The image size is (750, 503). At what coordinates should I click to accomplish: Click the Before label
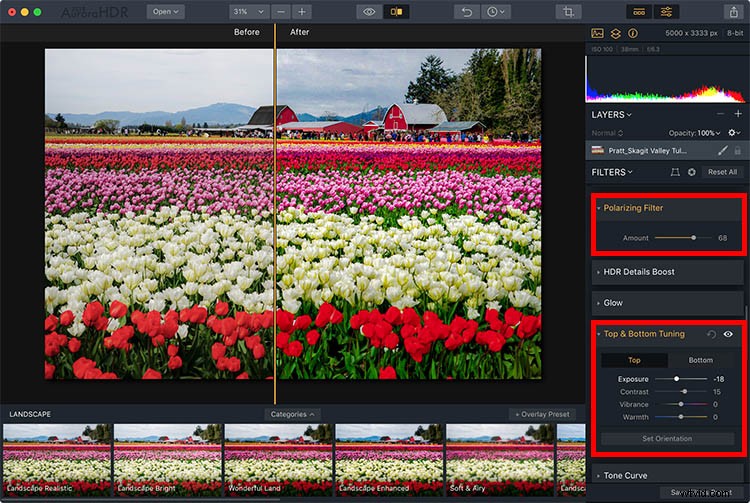coord(247,32)
